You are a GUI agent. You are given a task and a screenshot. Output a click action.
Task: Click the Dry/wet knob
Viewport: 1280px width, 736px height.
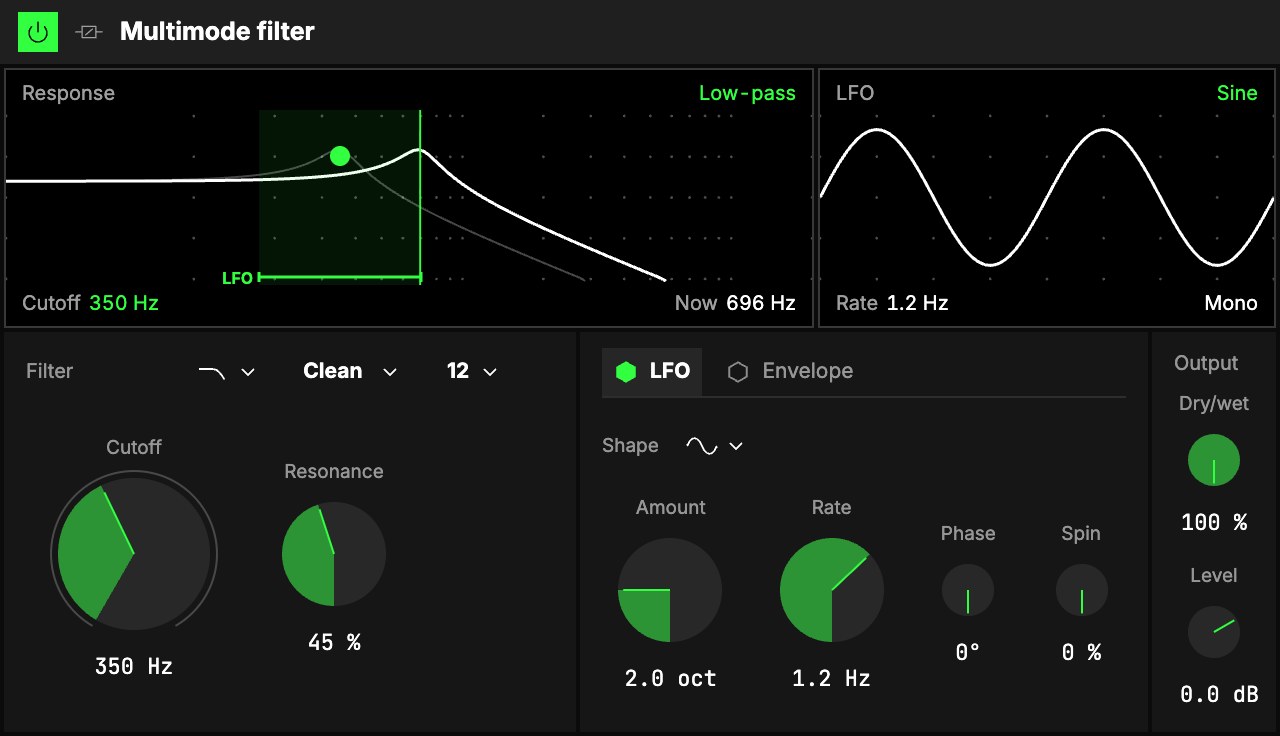[1214, 460]
